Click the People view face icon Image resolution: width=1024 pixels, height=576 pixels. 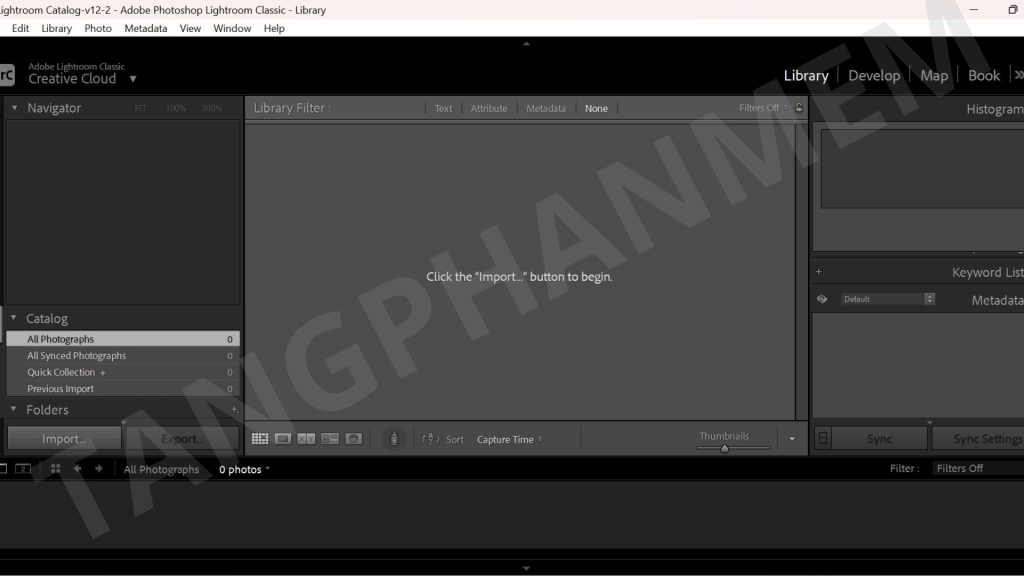(x=353, y=439)
